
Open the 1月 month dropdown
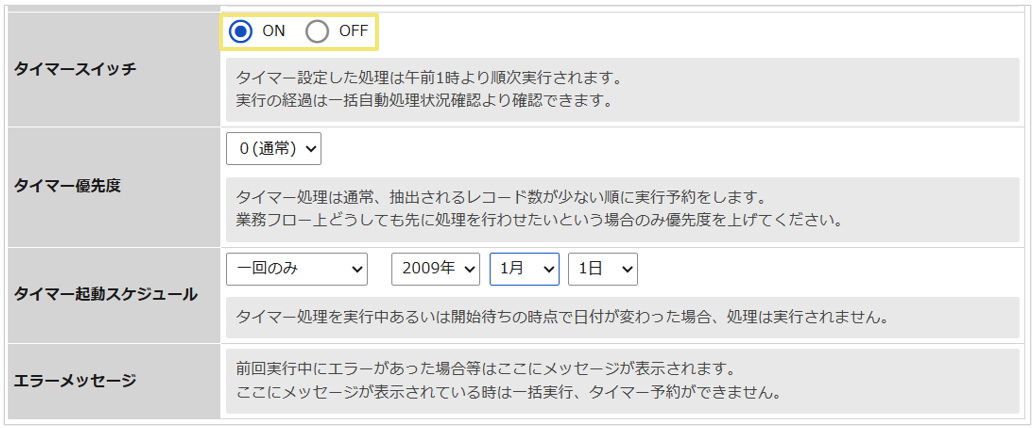[x=525, y=269]
